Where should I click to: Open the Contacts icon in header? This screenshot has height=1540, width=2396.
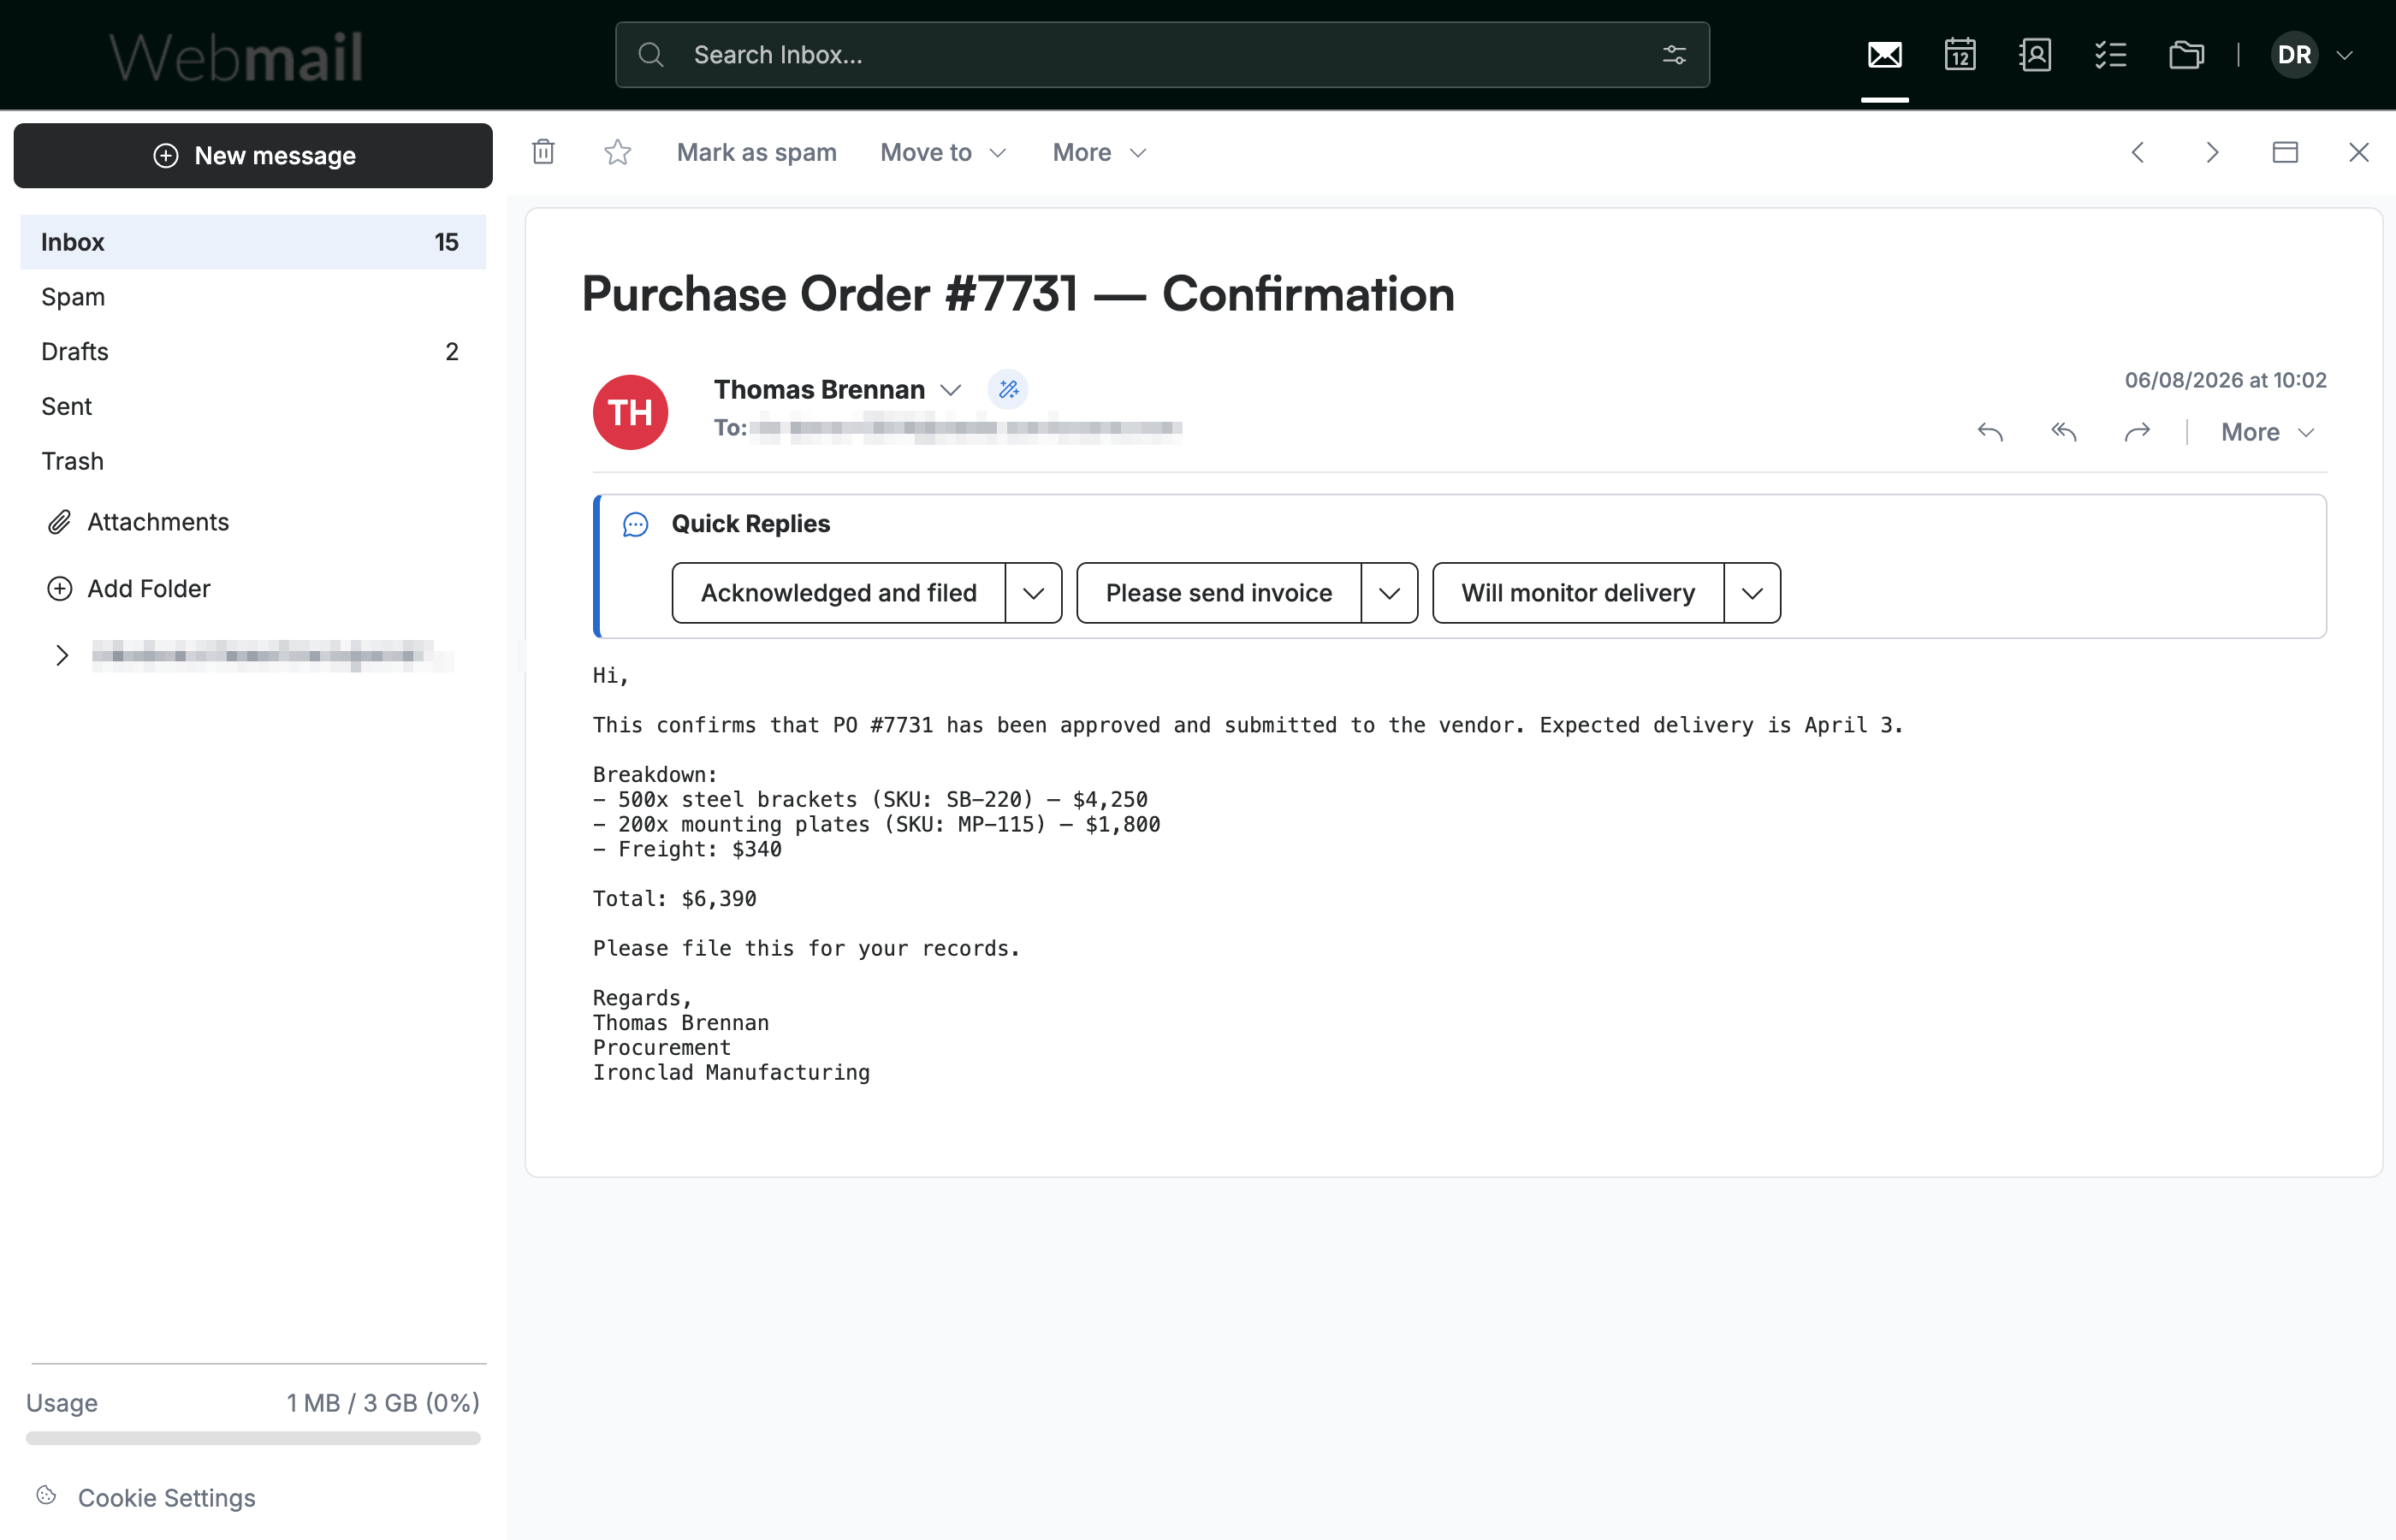click(2035, 55)
